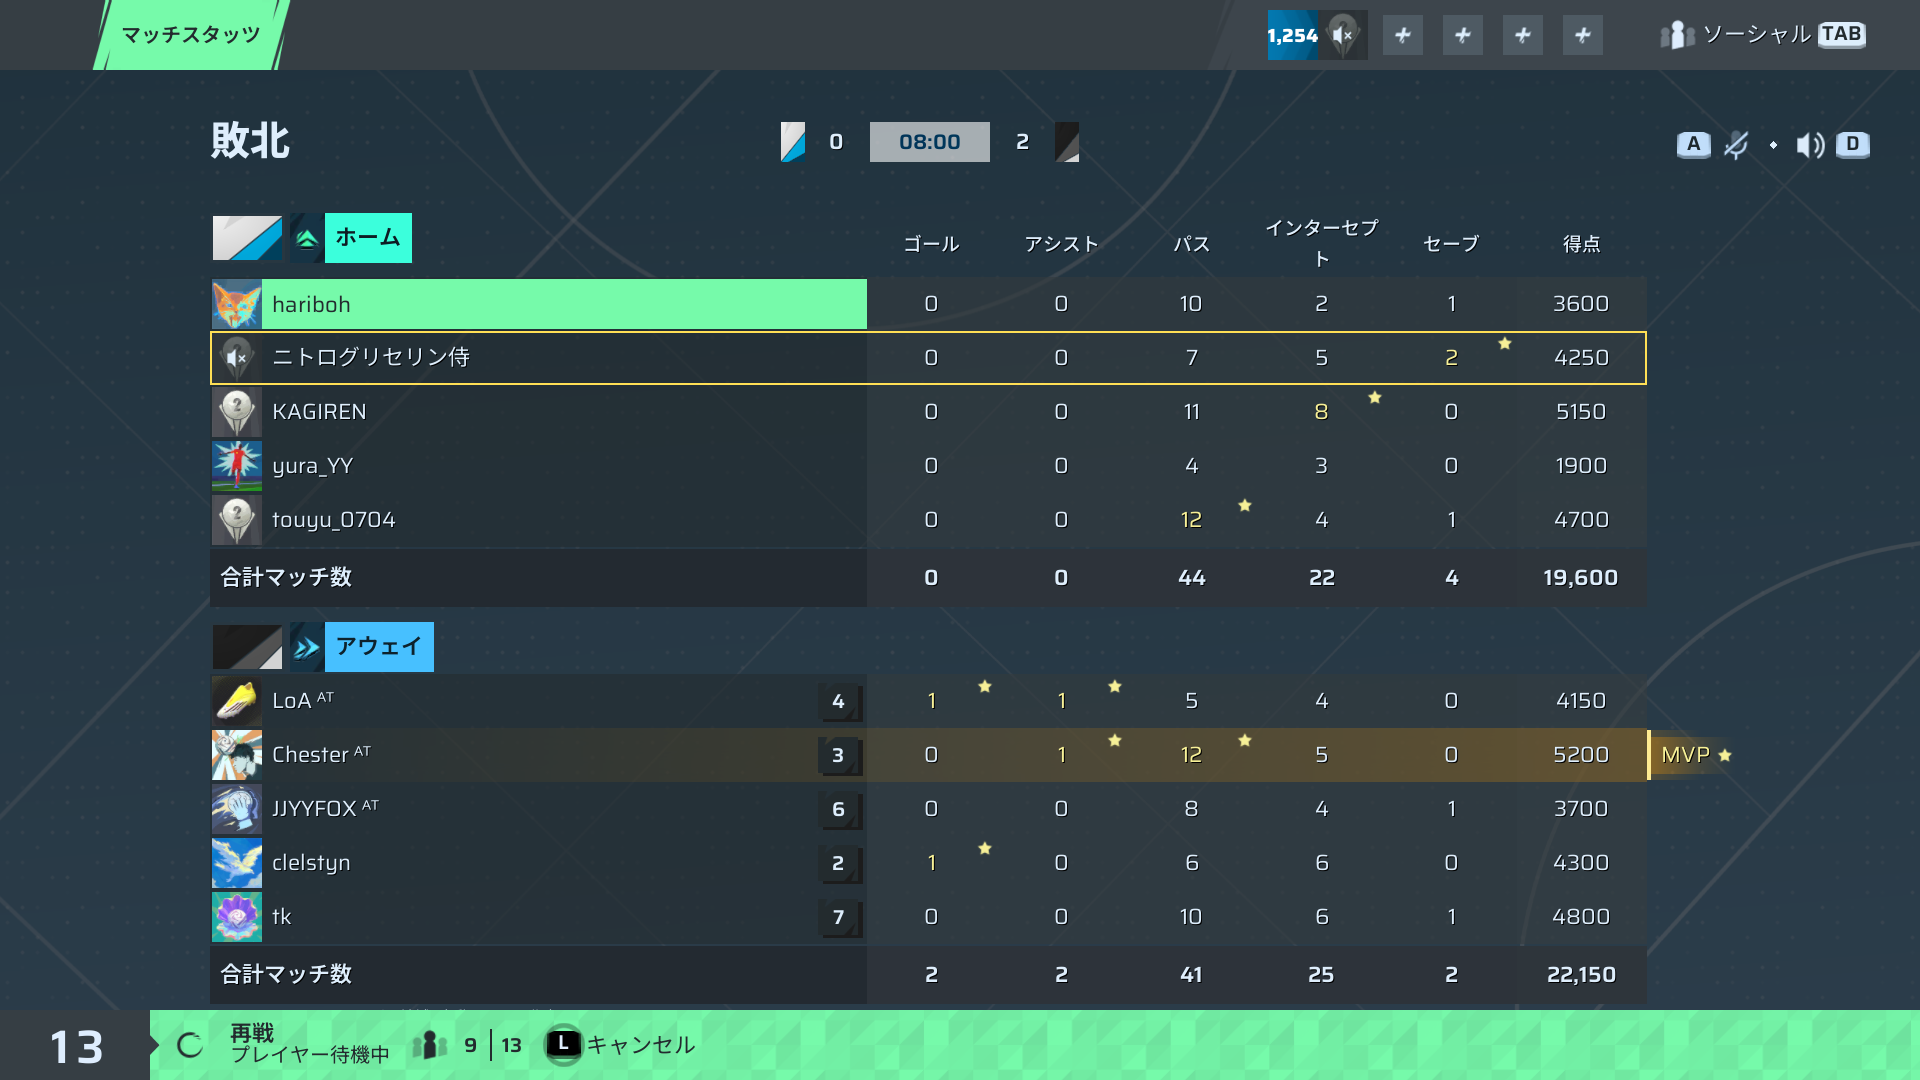The height and width of the screenshot is (1080, 1920).
Task: Click the fourth empty party slot plus
Action: [x=1583, y=35]
